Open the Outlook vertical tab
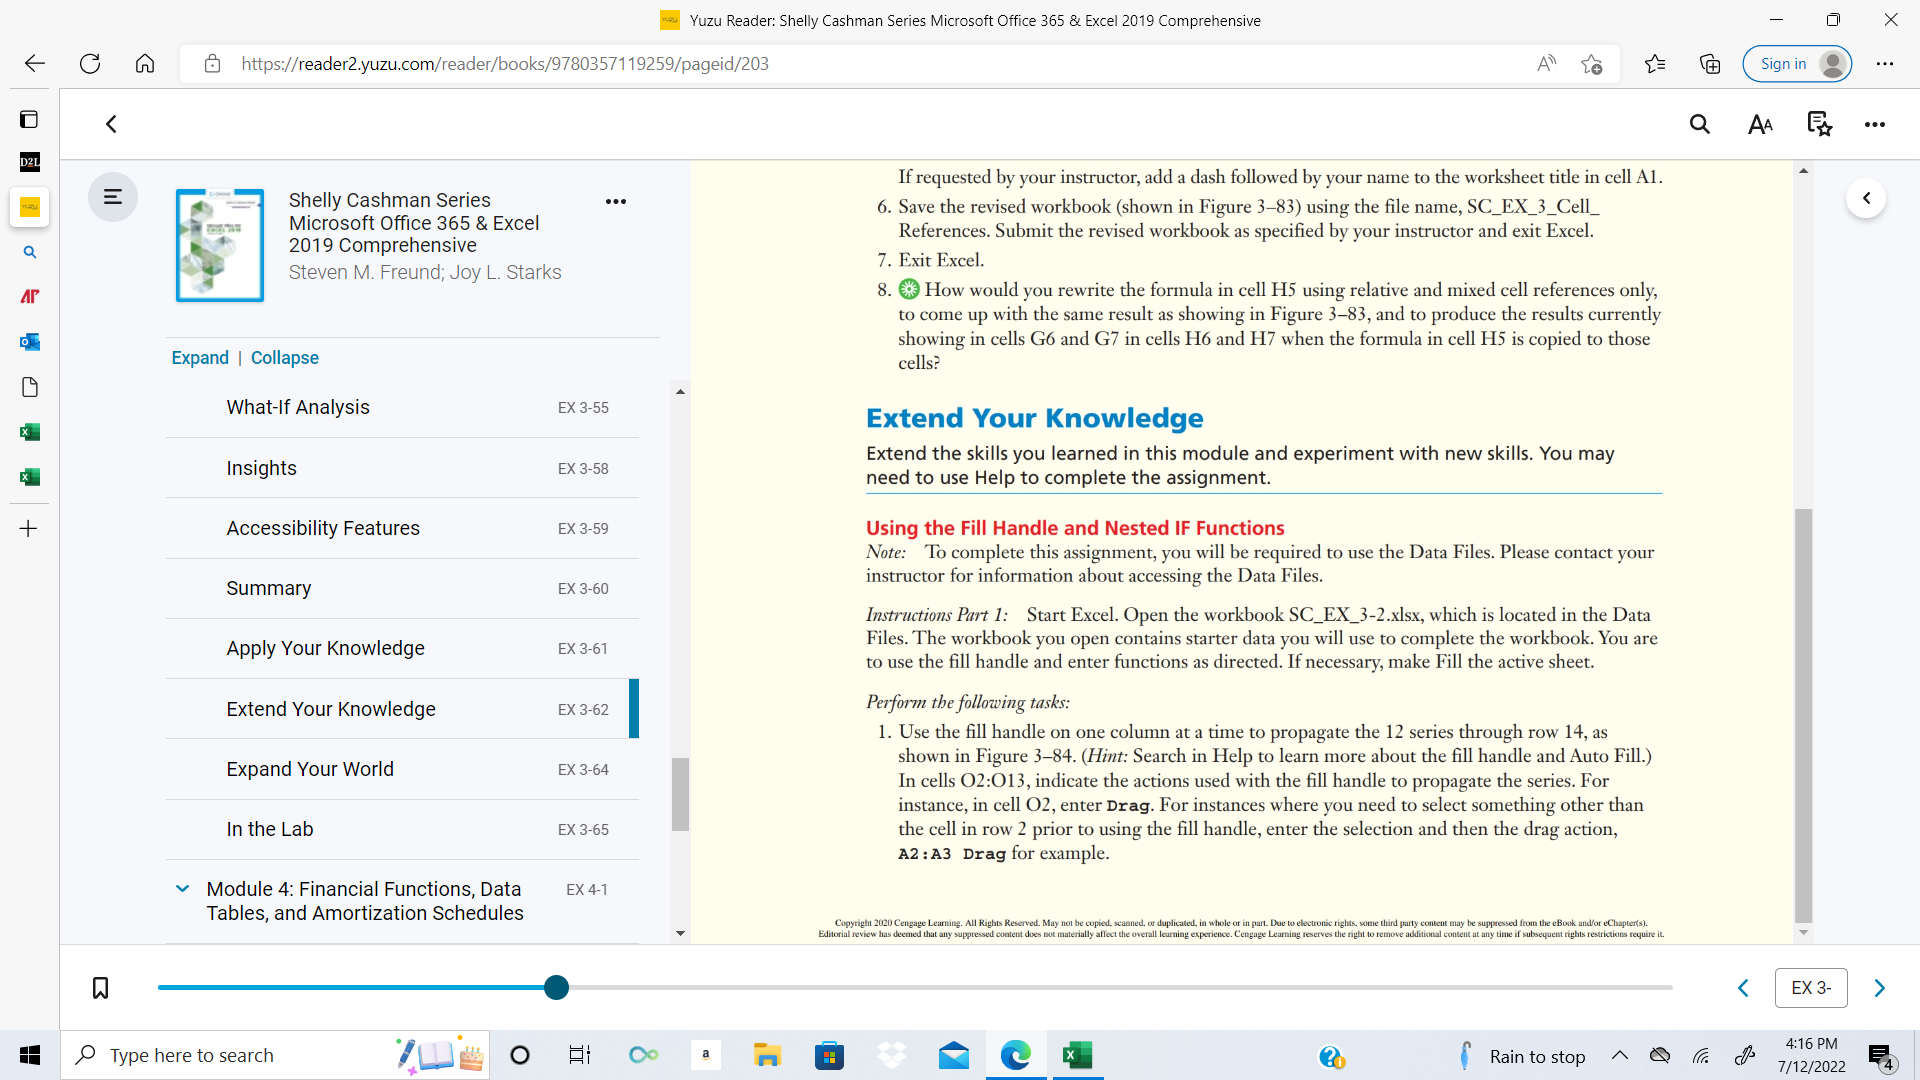 click(x=29, y=342)
